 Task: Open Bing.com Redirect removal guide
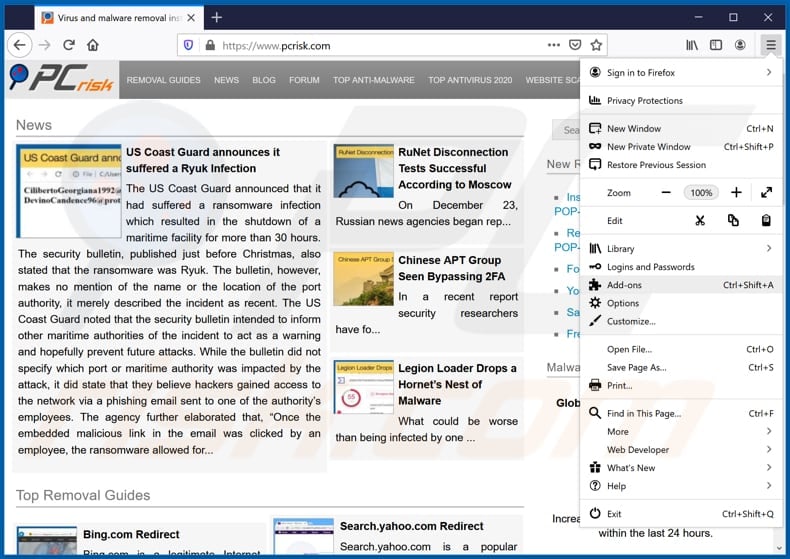click(x=131, y=534)
